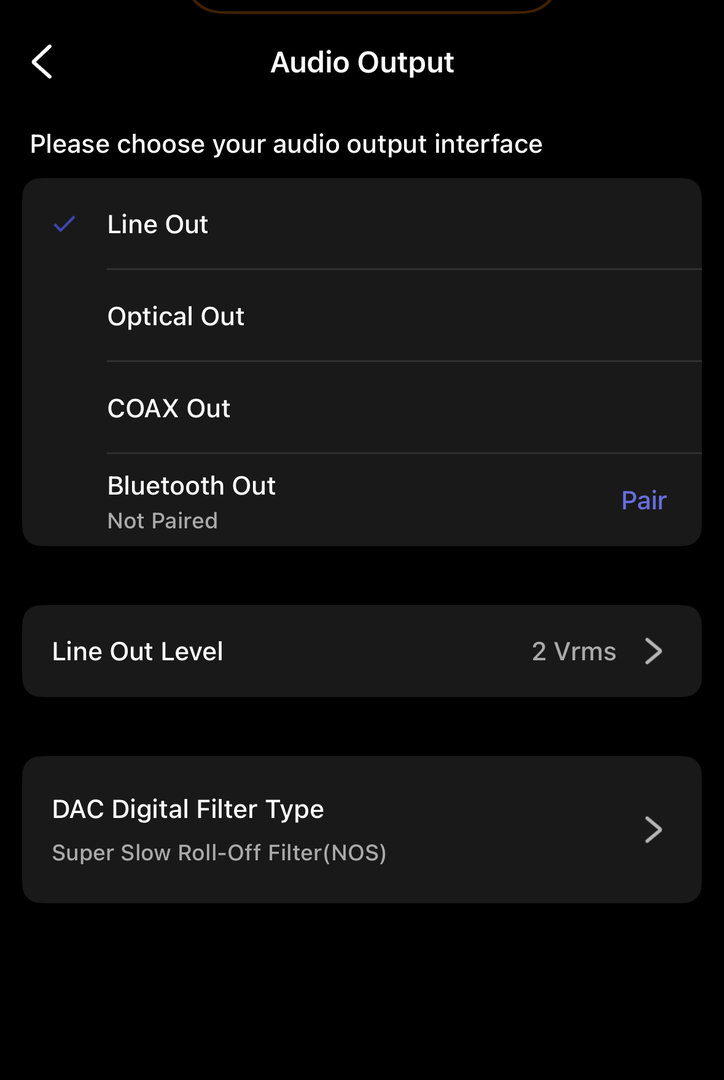Tap the Pair link for Bluetooth
This screenshot has height=1080, width=724.
tap(643, 501)
